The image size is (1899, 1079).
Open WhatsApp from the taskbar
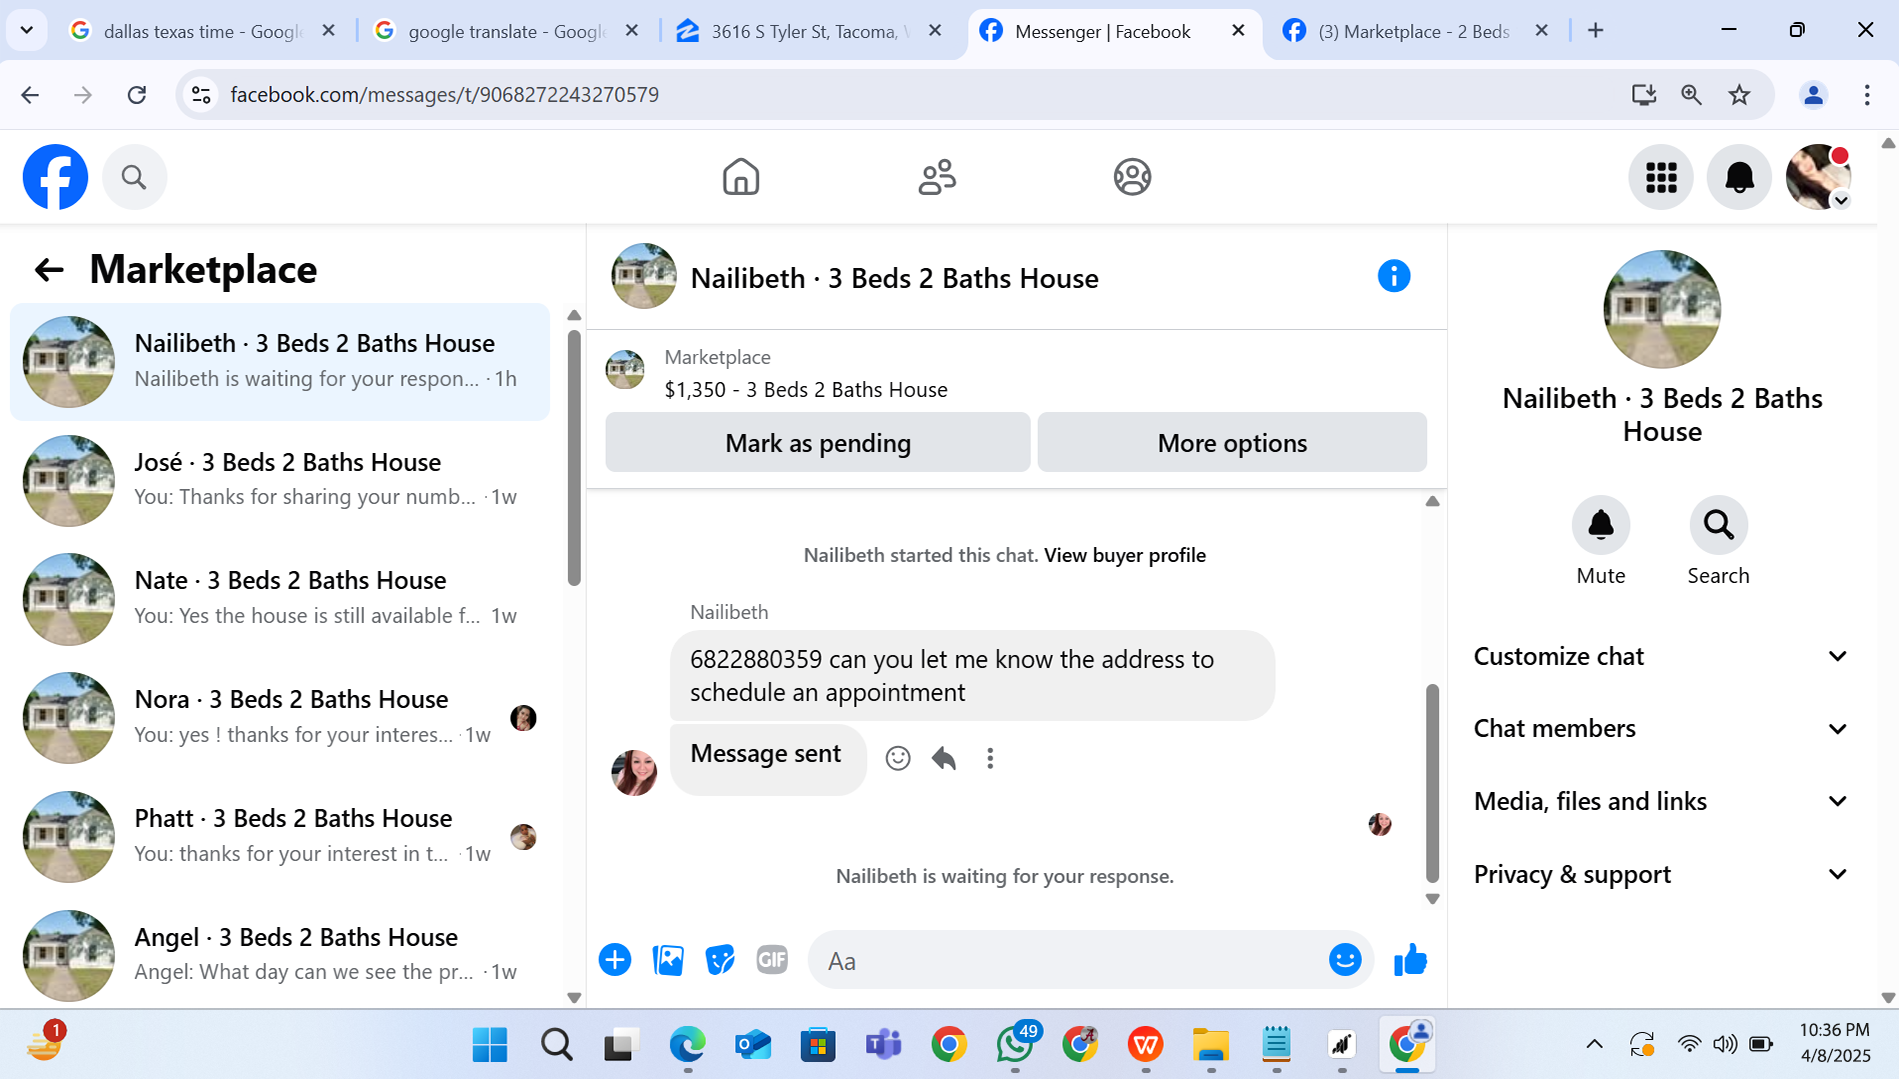coord(1016,1044)
